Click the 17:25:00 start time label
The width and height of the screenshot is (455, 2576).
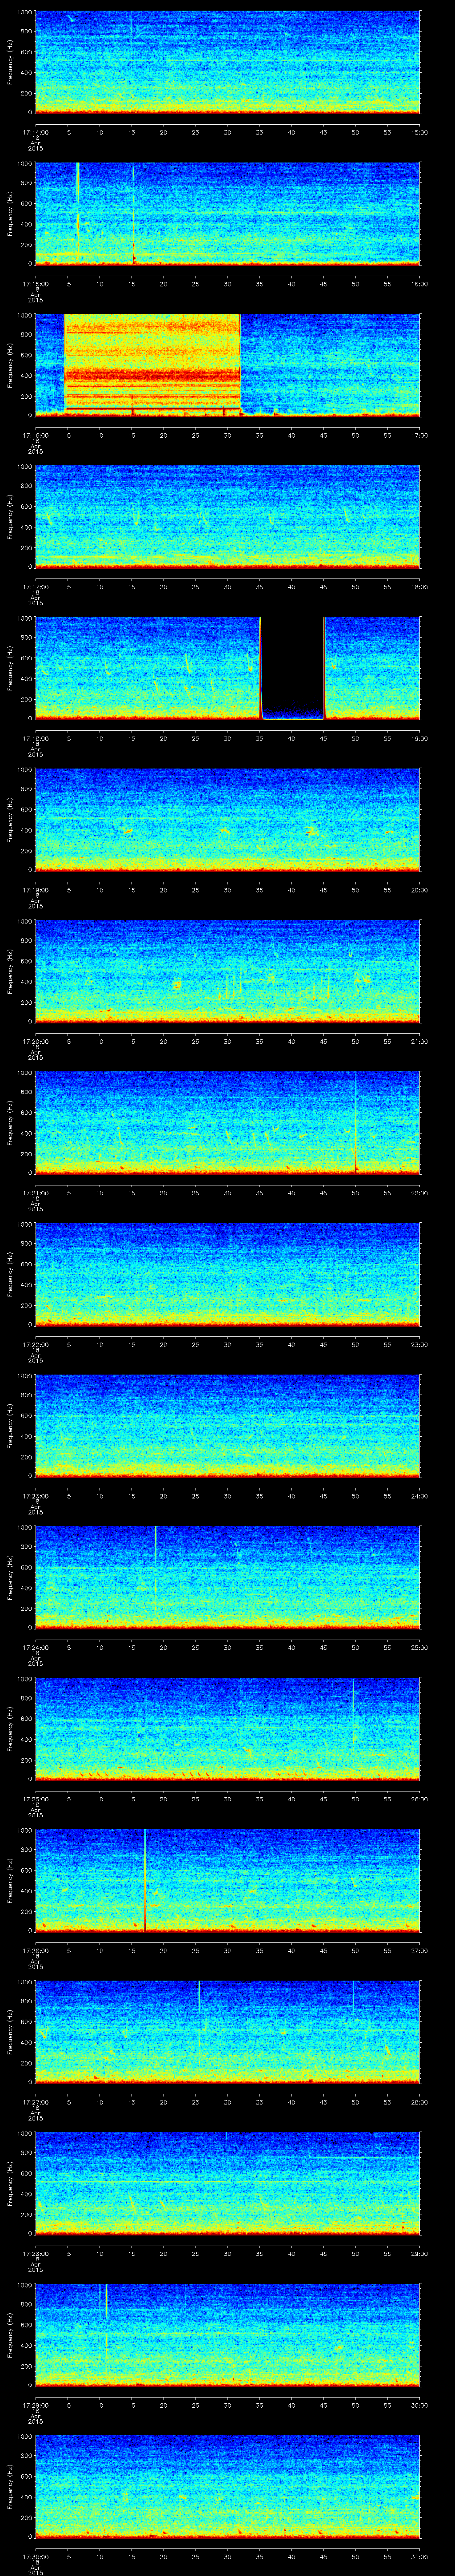(x=35, y=1799)
